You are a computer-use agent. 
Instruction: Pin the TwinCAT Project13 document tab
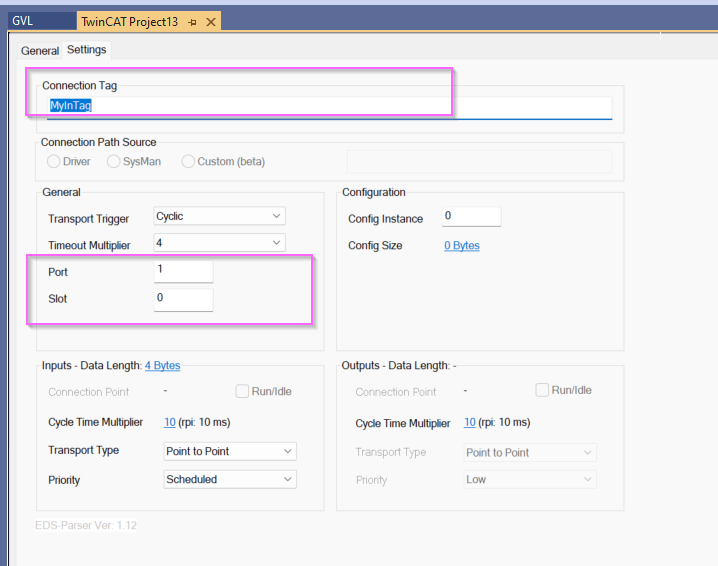[192, 22]
